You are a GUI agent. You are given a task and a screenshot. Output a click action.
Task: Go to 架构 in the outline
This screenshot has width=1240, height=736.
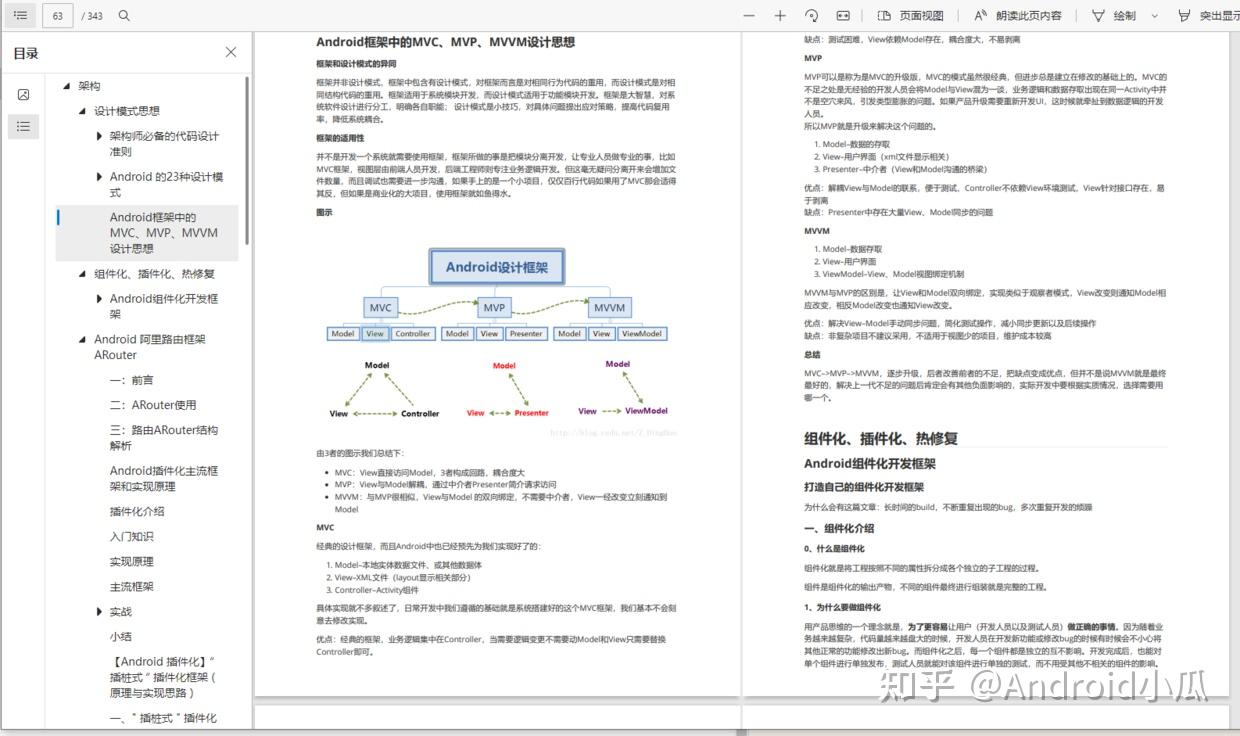point(90,86)
